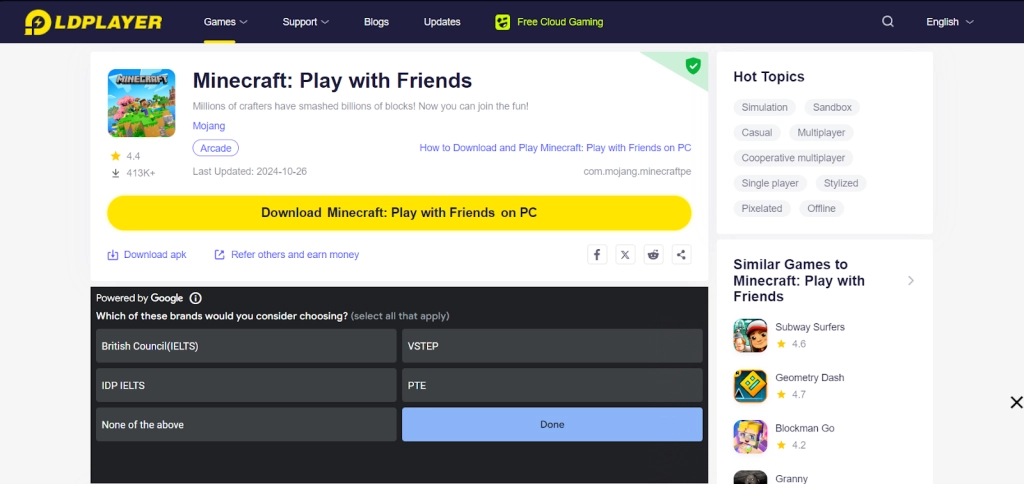Viewport: 1024px width, 484px height.
Task: Expand the Support menu dropdown
Action: point(306,22)
